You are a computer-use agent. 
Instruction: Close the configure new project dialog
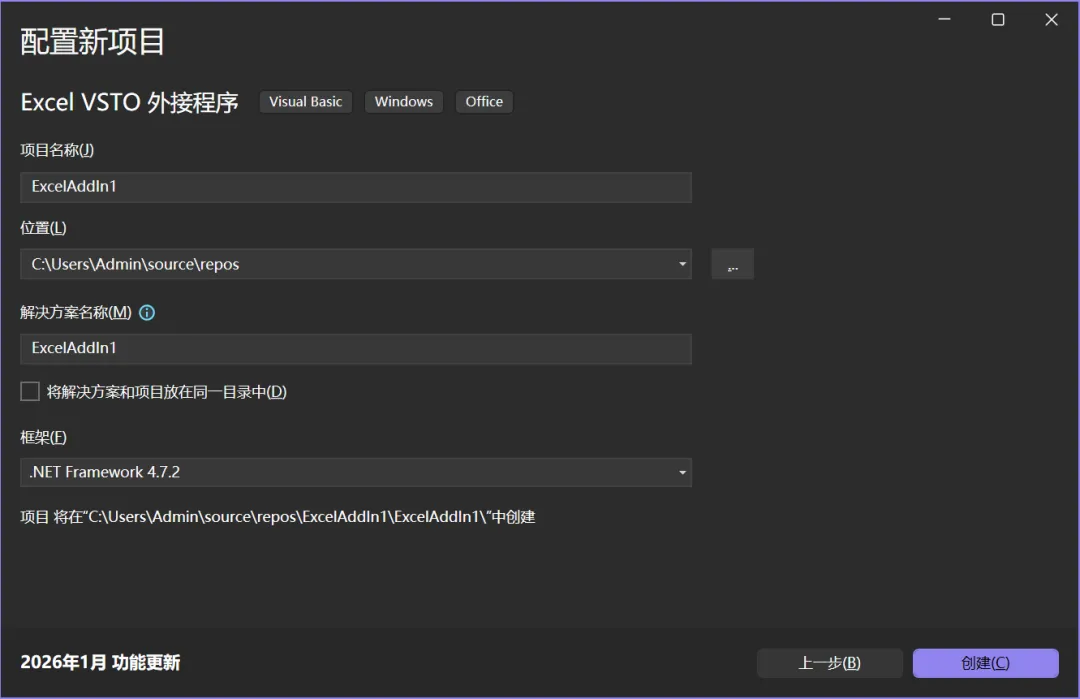[1051, 19]
